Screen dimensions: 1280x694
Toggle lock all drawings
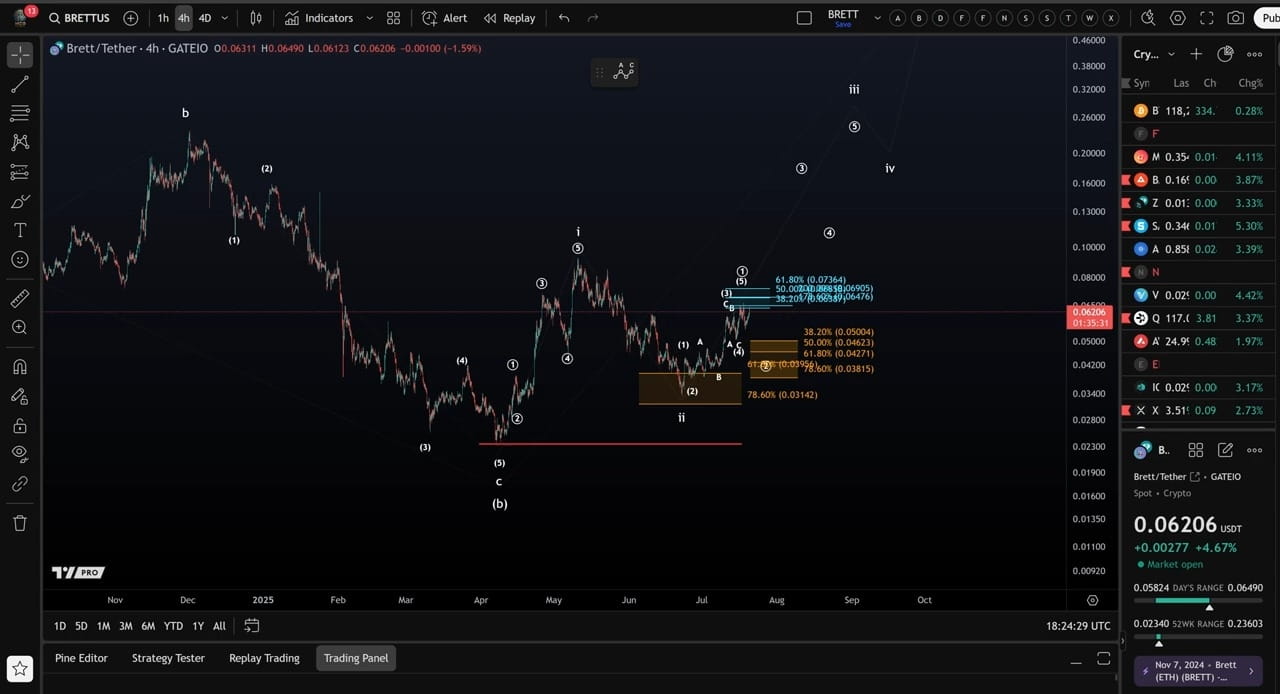pos(20,425)
